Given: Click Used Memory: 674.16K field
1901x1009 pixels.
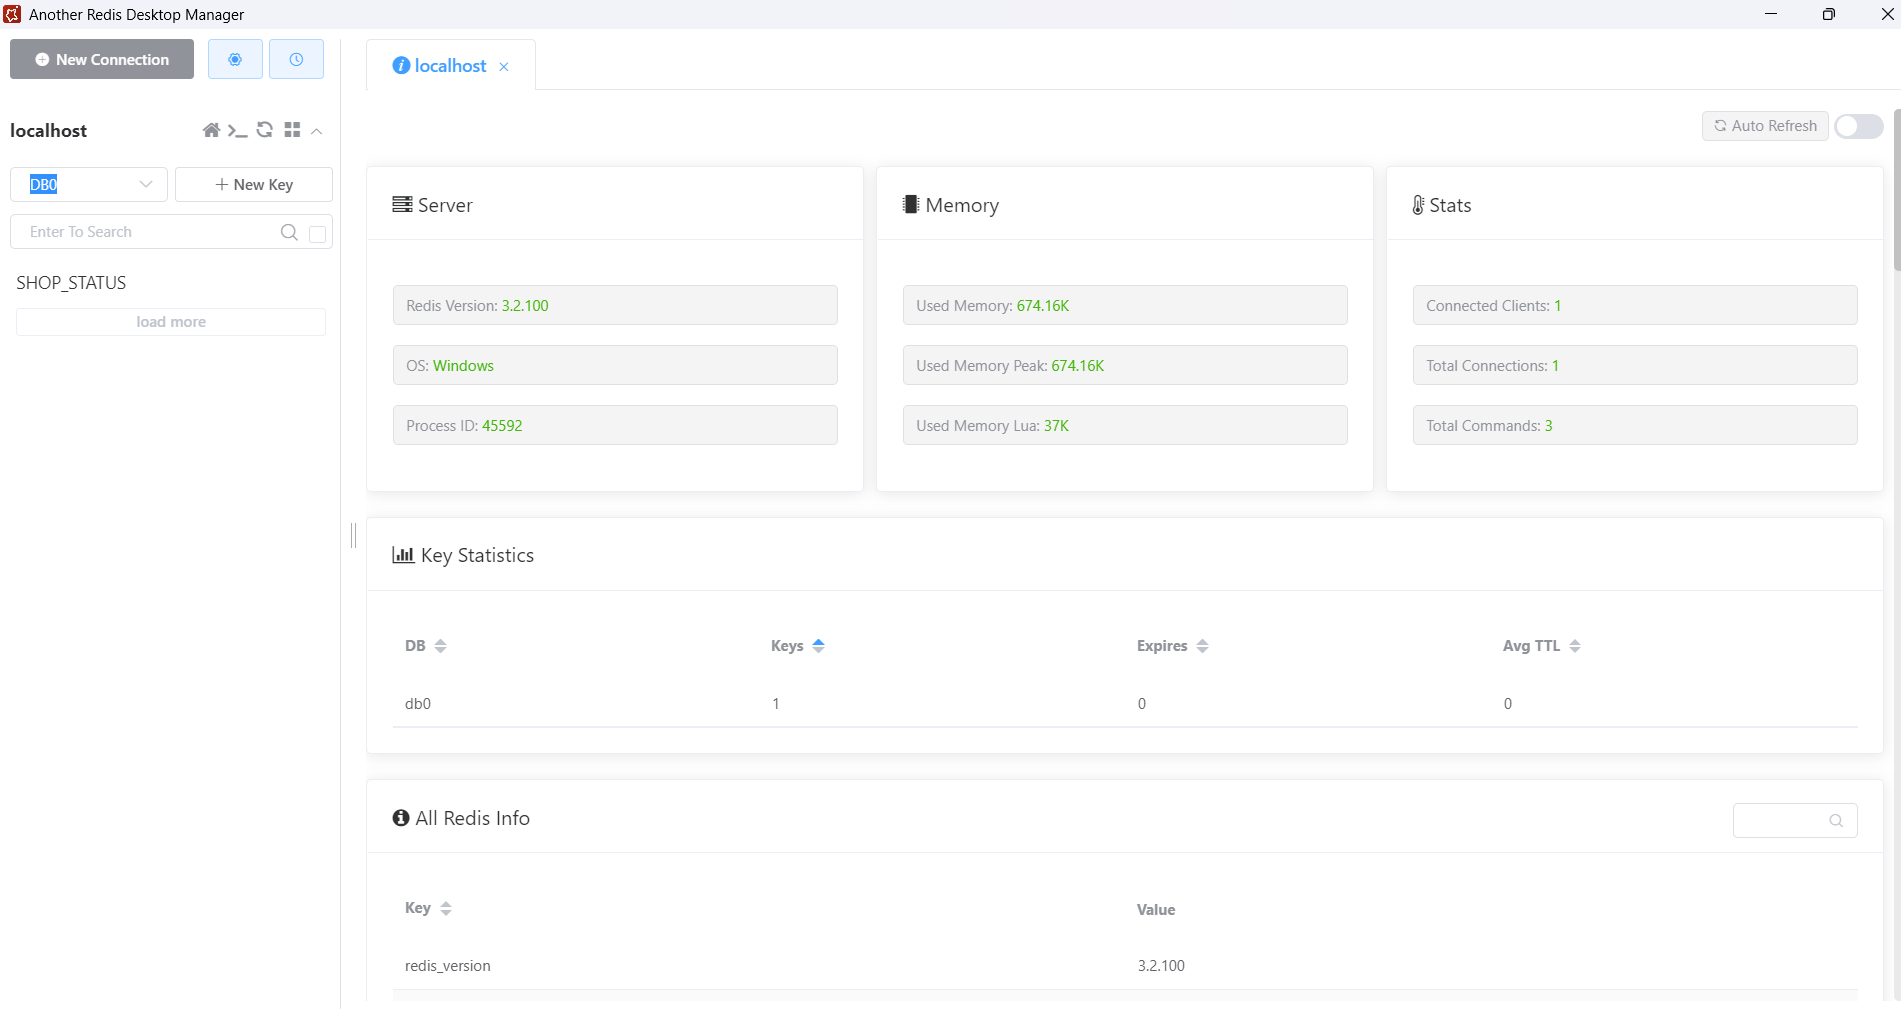Looking at the screenshot, I should (x=1125, y=305).
